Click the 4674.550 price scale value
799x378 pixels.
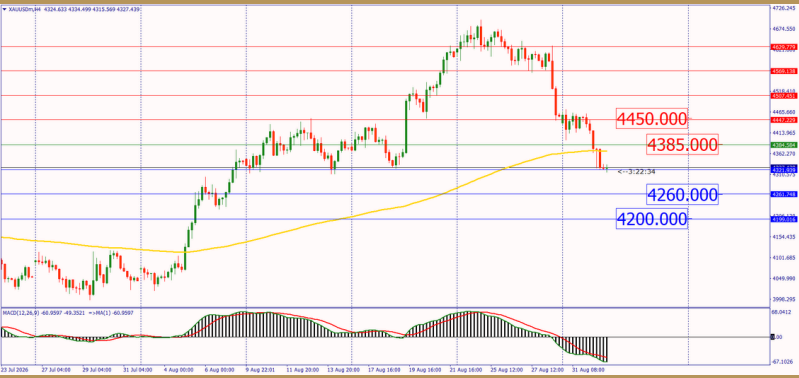784,29
